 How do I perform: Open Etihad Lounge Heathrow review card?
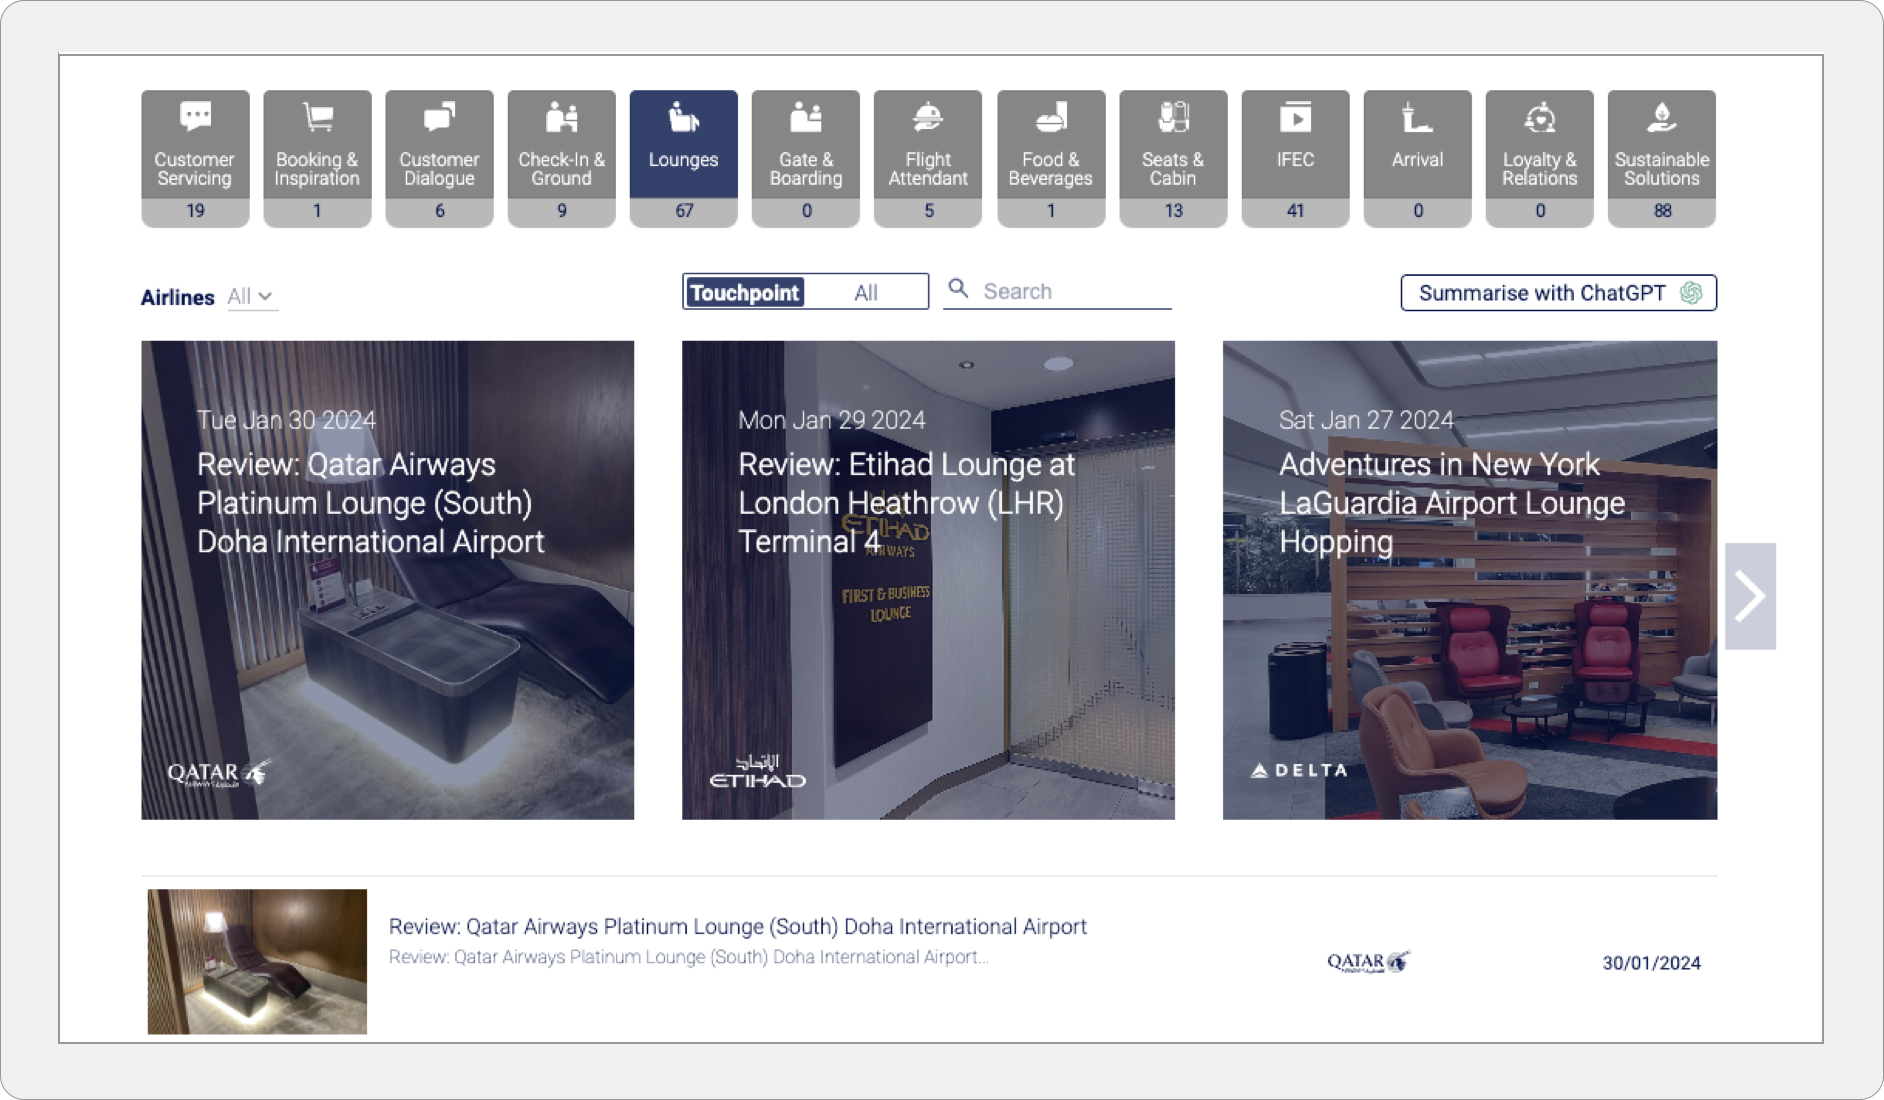(928, 580)
